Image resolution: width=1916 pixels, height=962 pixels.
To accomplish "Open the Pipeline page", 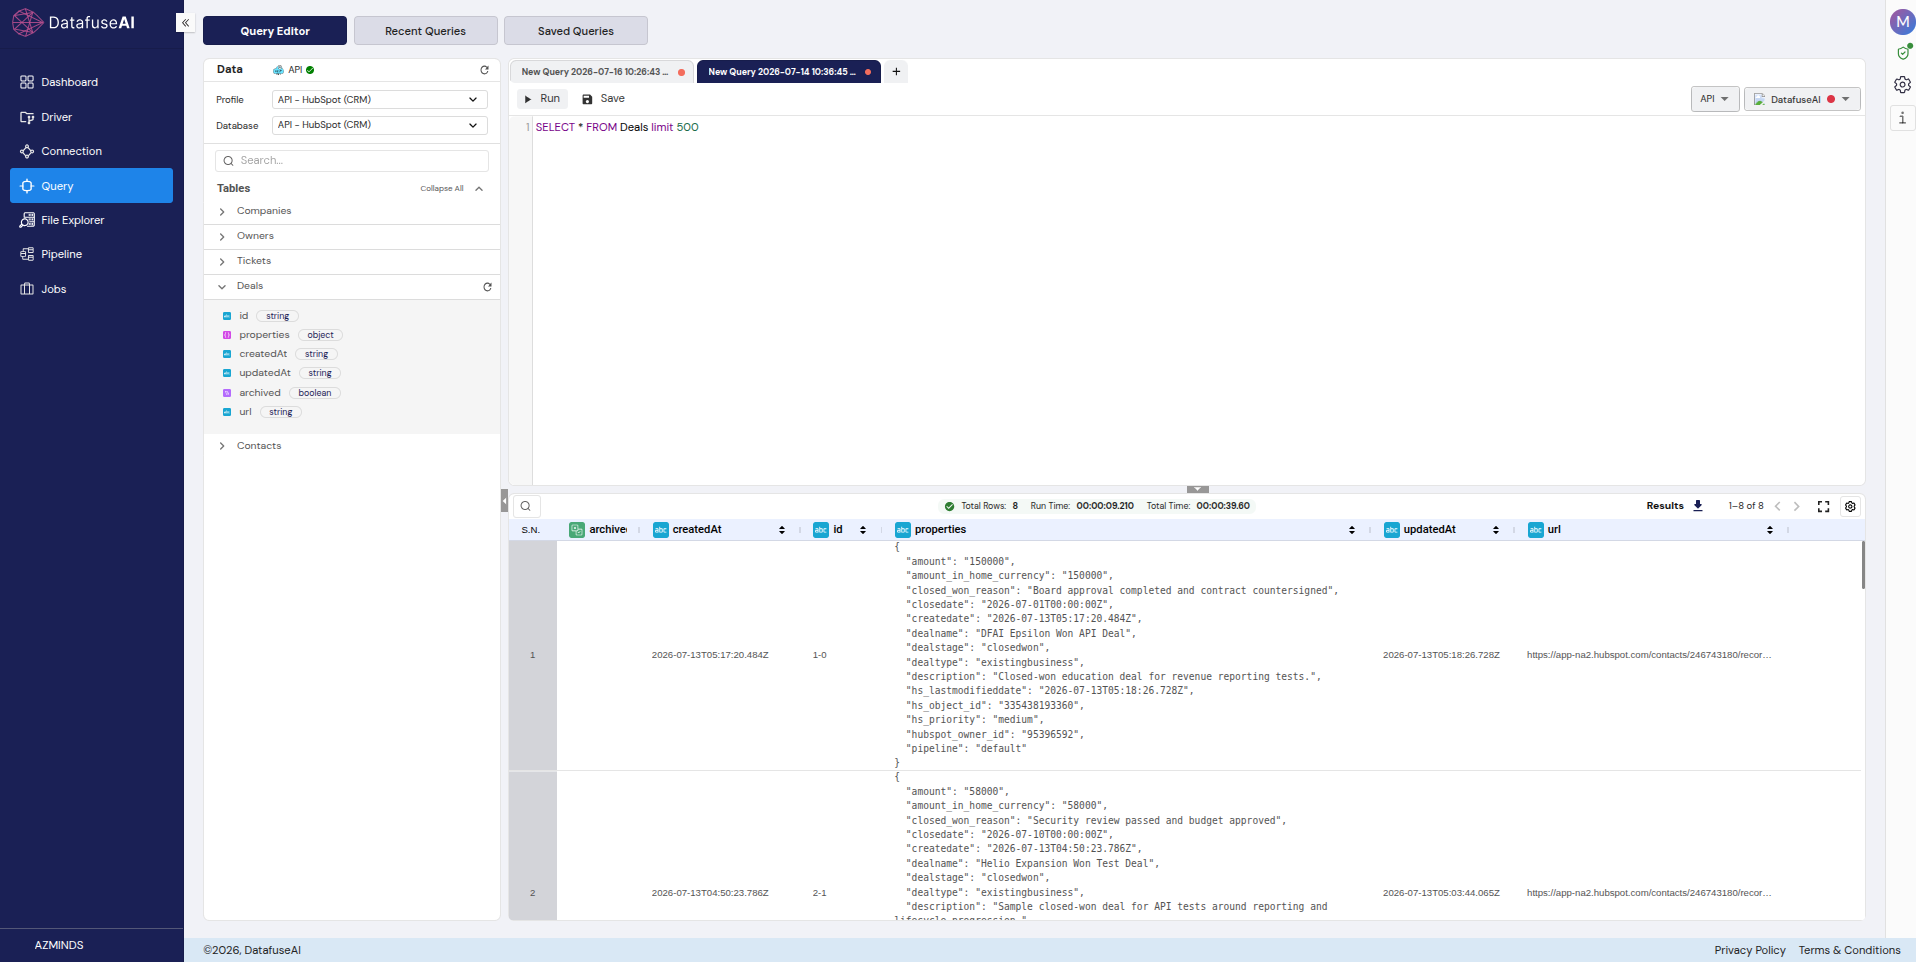I will pyautogui.click(x=91, y=254).
